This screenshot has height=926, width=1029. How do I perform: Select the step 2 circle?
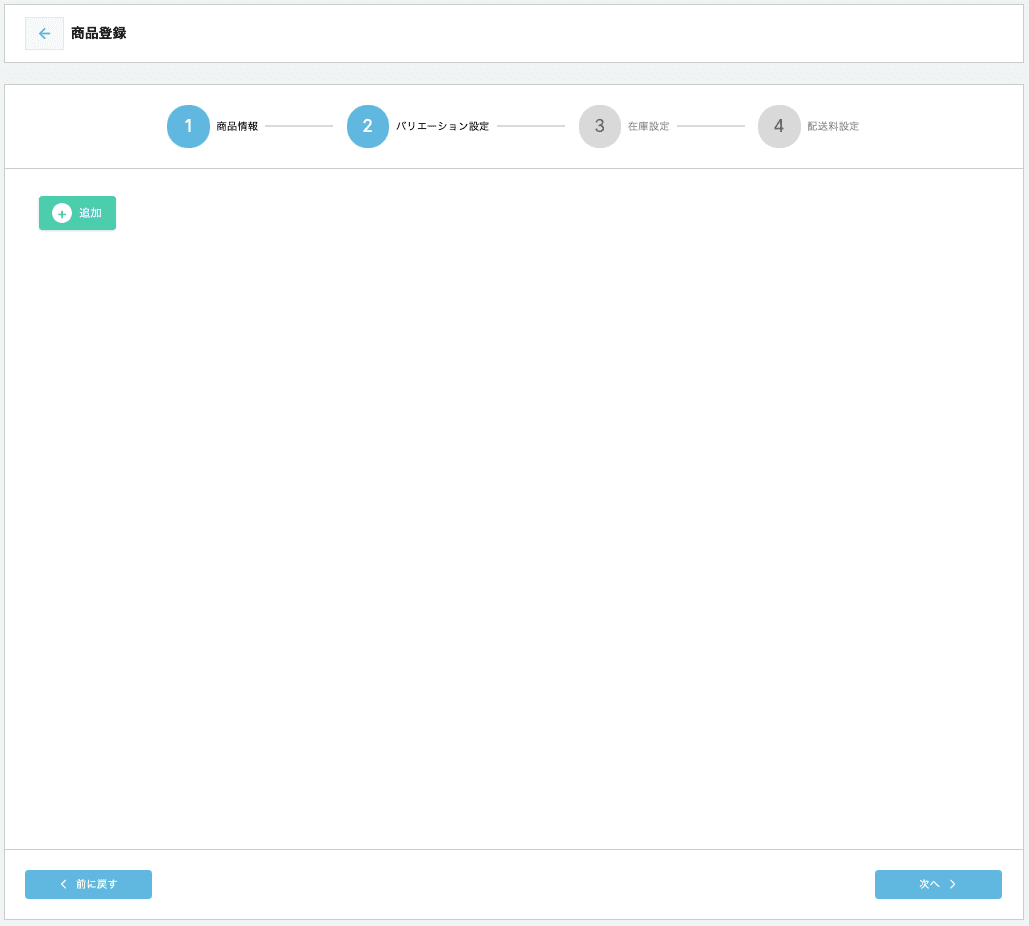coord(368,126)
